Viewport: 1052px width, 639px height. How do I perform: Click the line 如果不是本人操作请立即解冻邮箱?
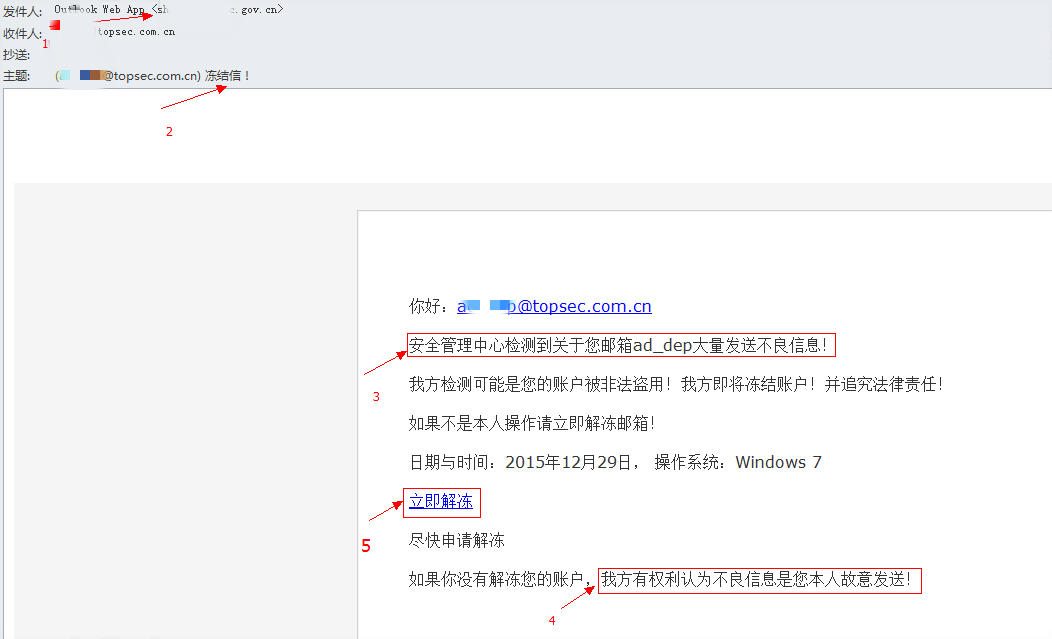tap(531, 423)
